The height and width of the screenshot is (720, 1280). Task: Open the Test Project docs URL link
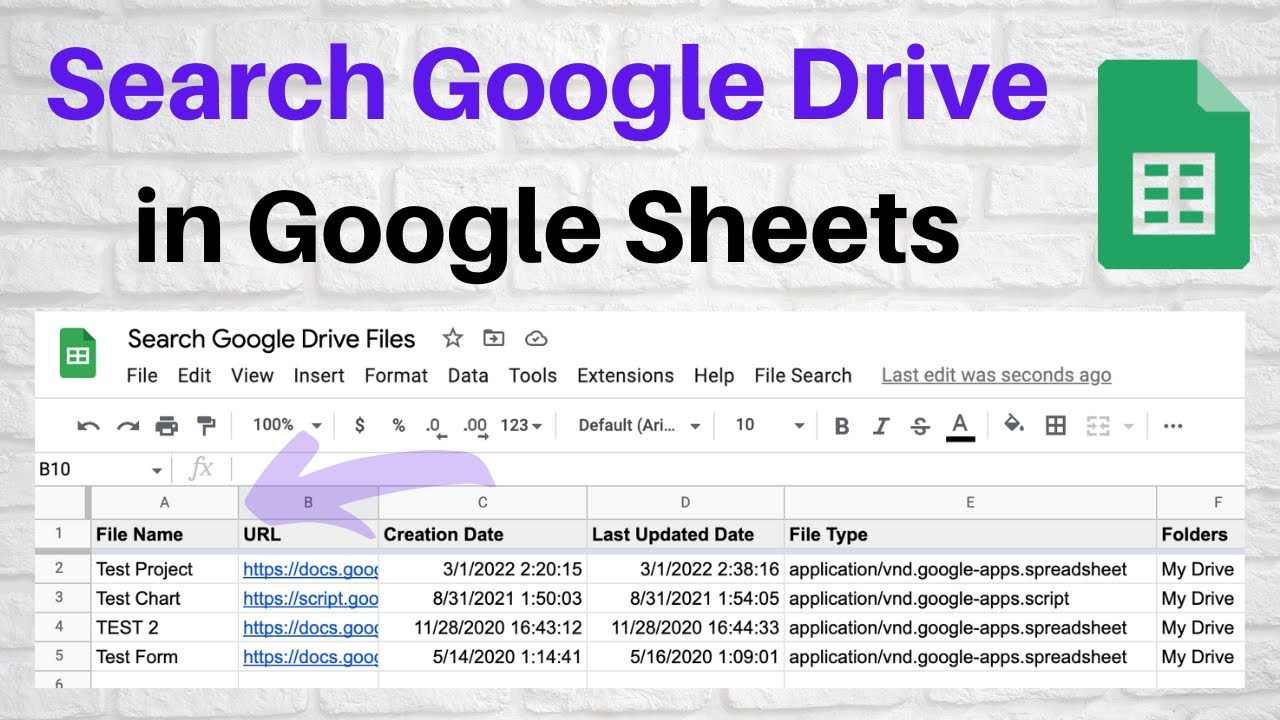310,569
